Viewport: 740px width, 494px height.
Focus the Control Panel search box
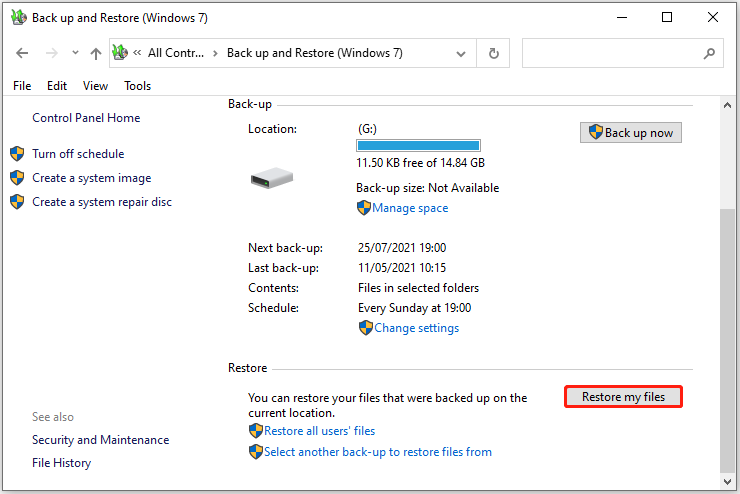pyautogui.click(x=622, y=53)
